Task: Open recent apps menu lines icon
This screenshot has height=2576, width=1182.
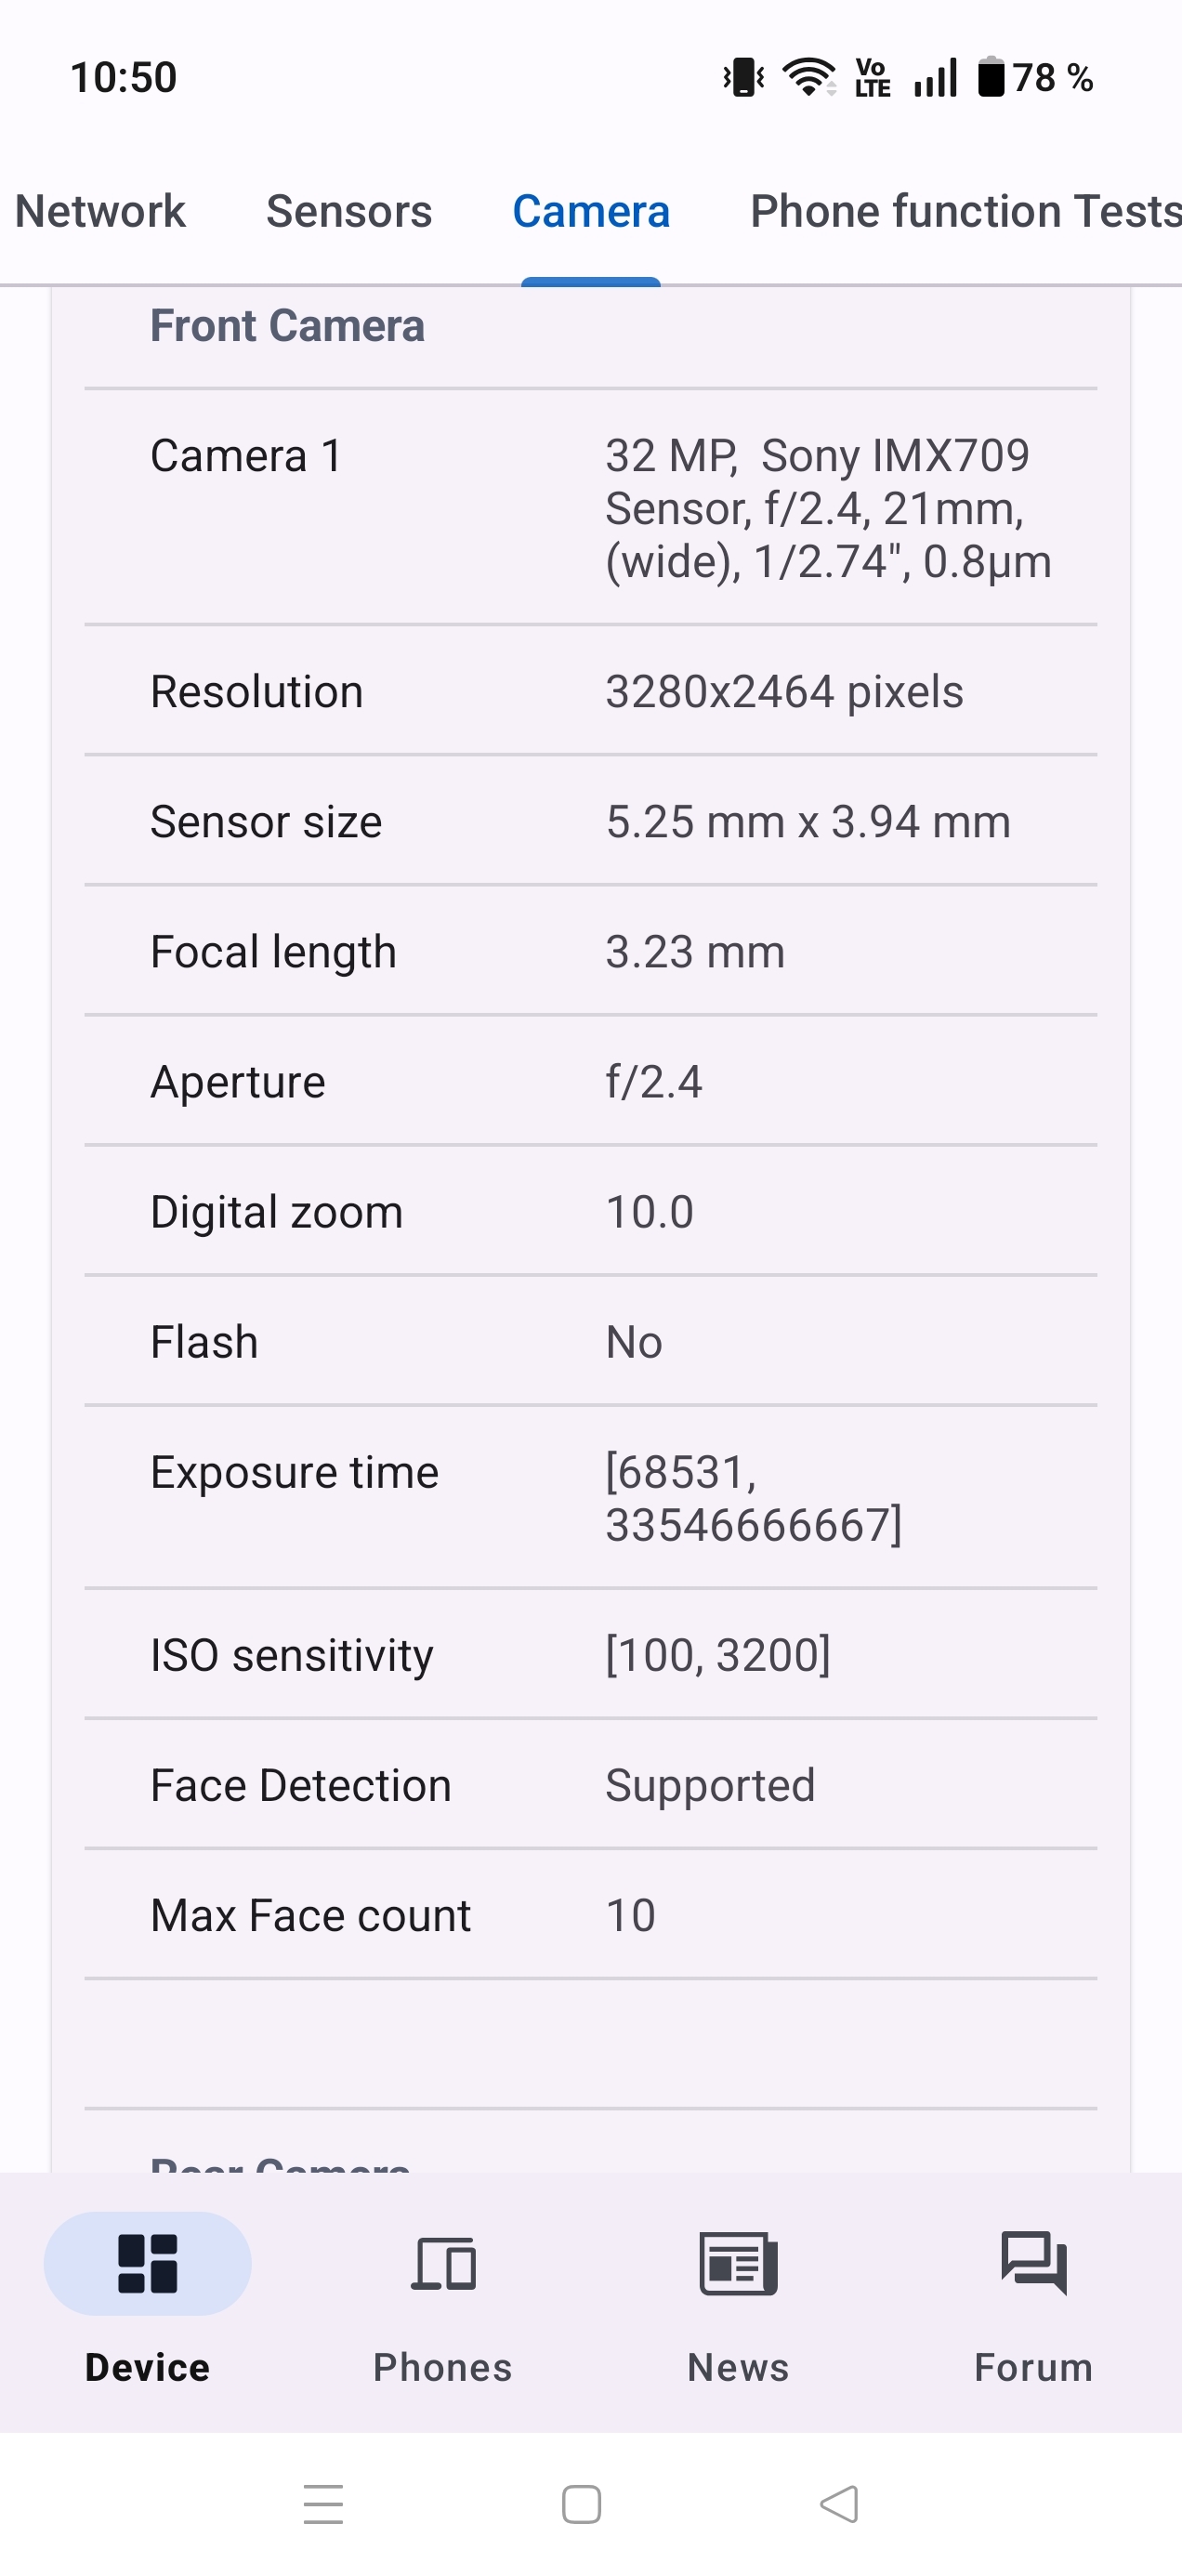Action: (x=323, y=2504)
